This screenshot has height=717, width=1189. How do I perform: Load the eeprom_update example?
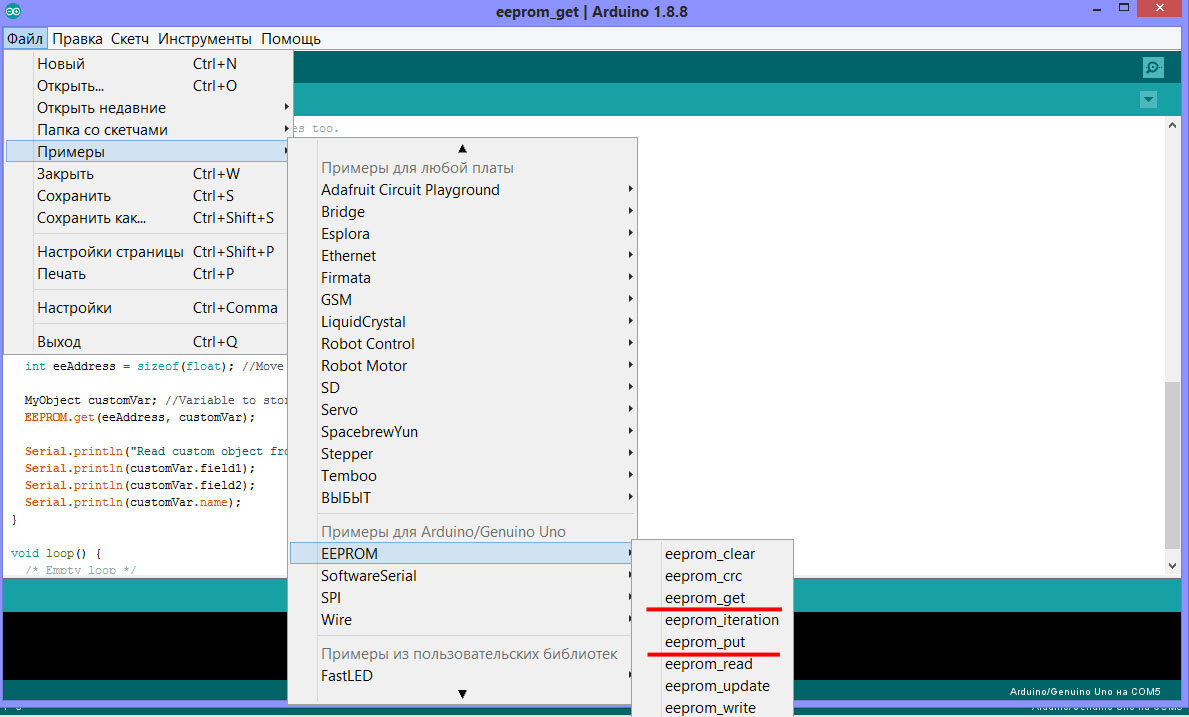tap(713, 686)
